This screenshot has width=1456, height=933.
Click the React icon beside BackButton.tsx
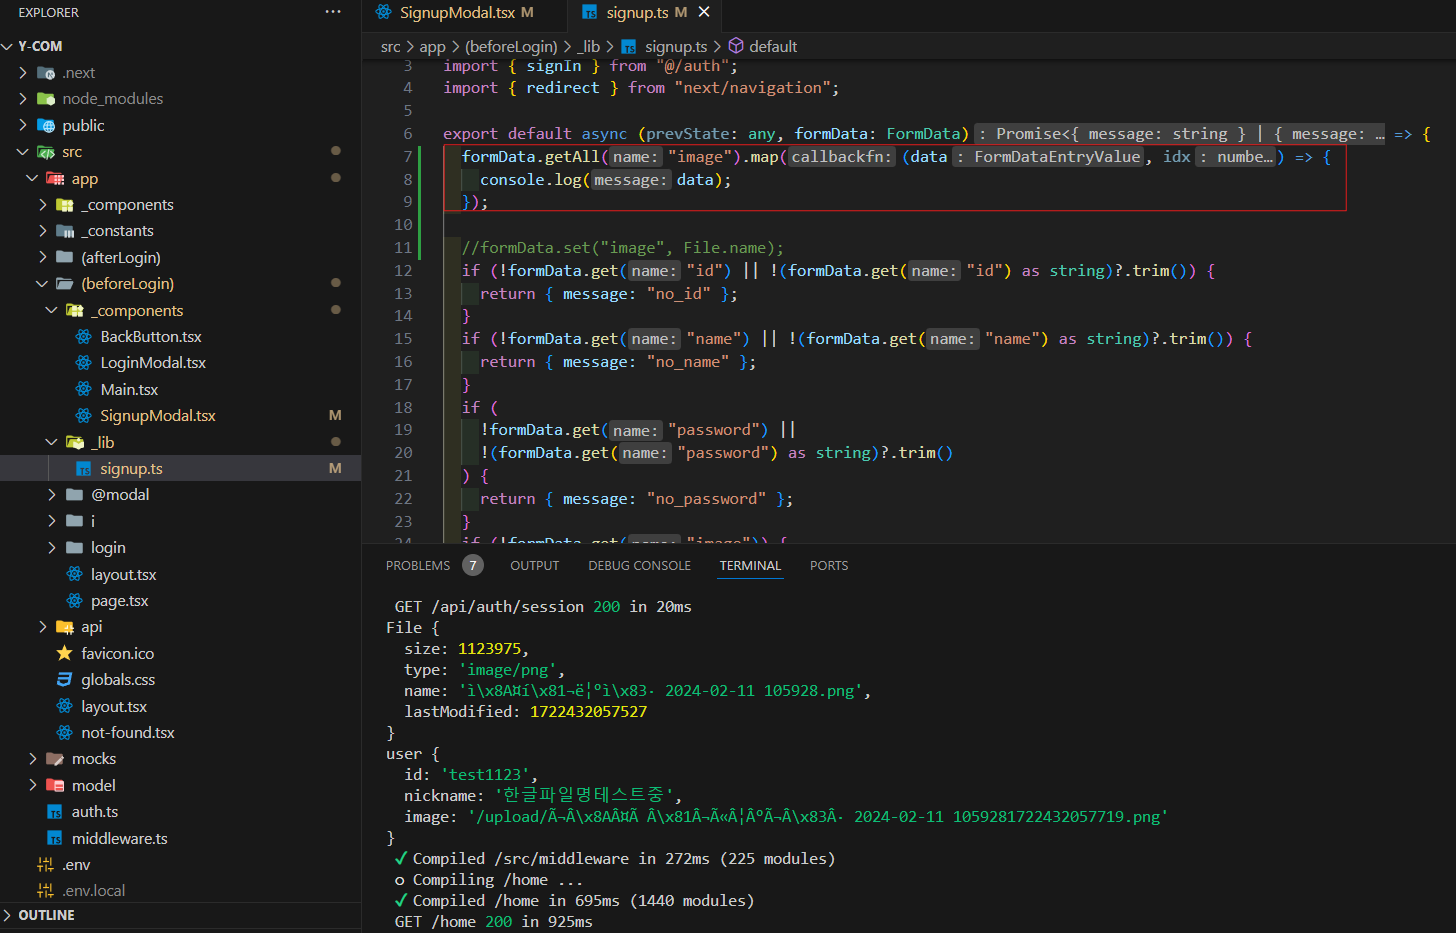point(84,337)
